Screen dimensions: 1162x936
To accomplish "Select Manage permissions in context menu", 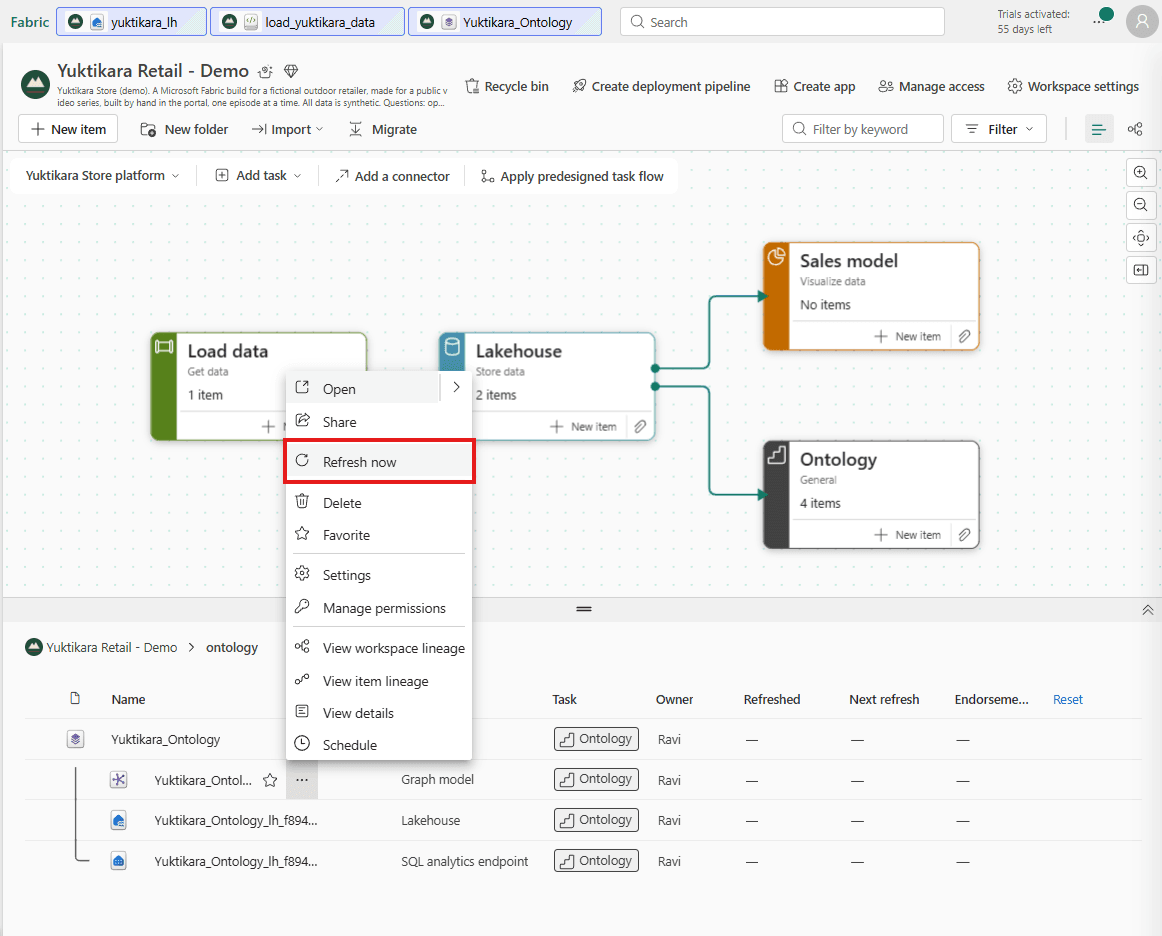I will [x=379, y=608].
